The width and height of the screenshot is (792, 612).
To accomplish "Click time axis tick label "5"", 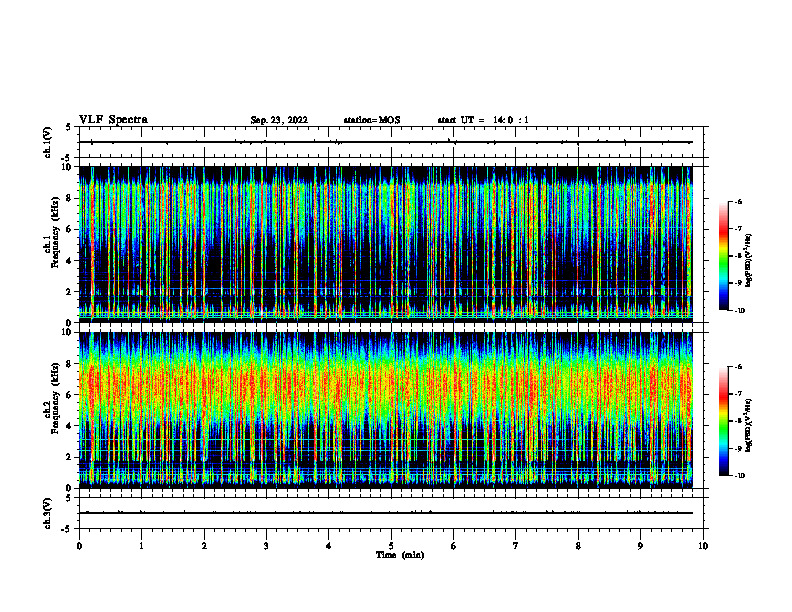I will 391,546.
